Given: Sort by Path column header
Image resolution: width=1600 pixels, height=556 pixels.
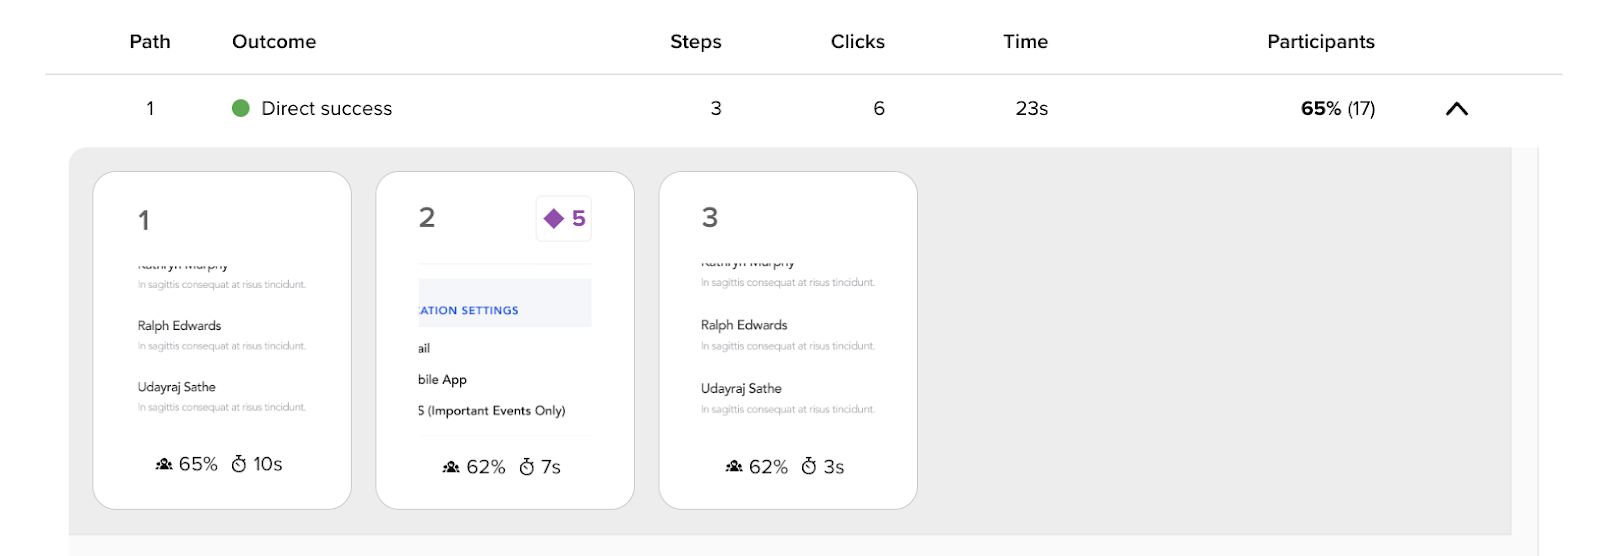Looking at the screenshot, I should click(x=150, y=42).
